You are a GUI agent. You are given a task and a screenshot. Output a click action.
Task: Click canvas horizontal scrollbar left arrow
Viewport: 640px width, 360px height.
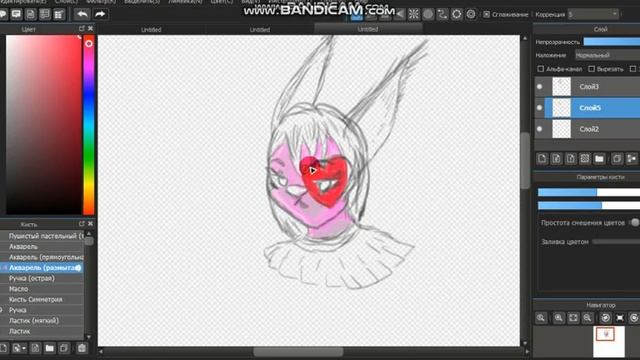[x=101, y=351]
